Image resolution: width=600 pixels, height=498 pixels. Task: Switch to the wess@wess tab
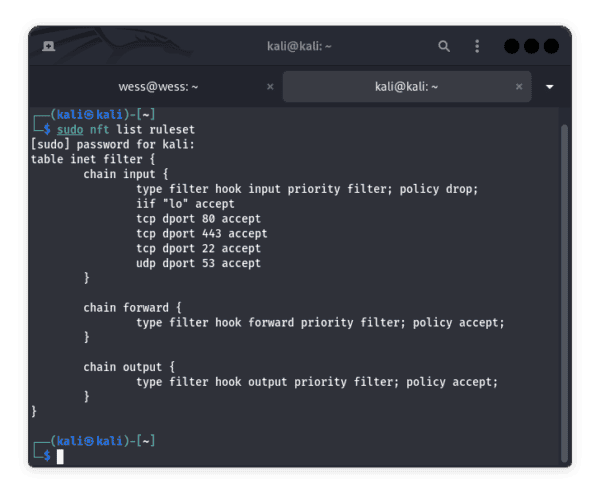tap(160, 87)
